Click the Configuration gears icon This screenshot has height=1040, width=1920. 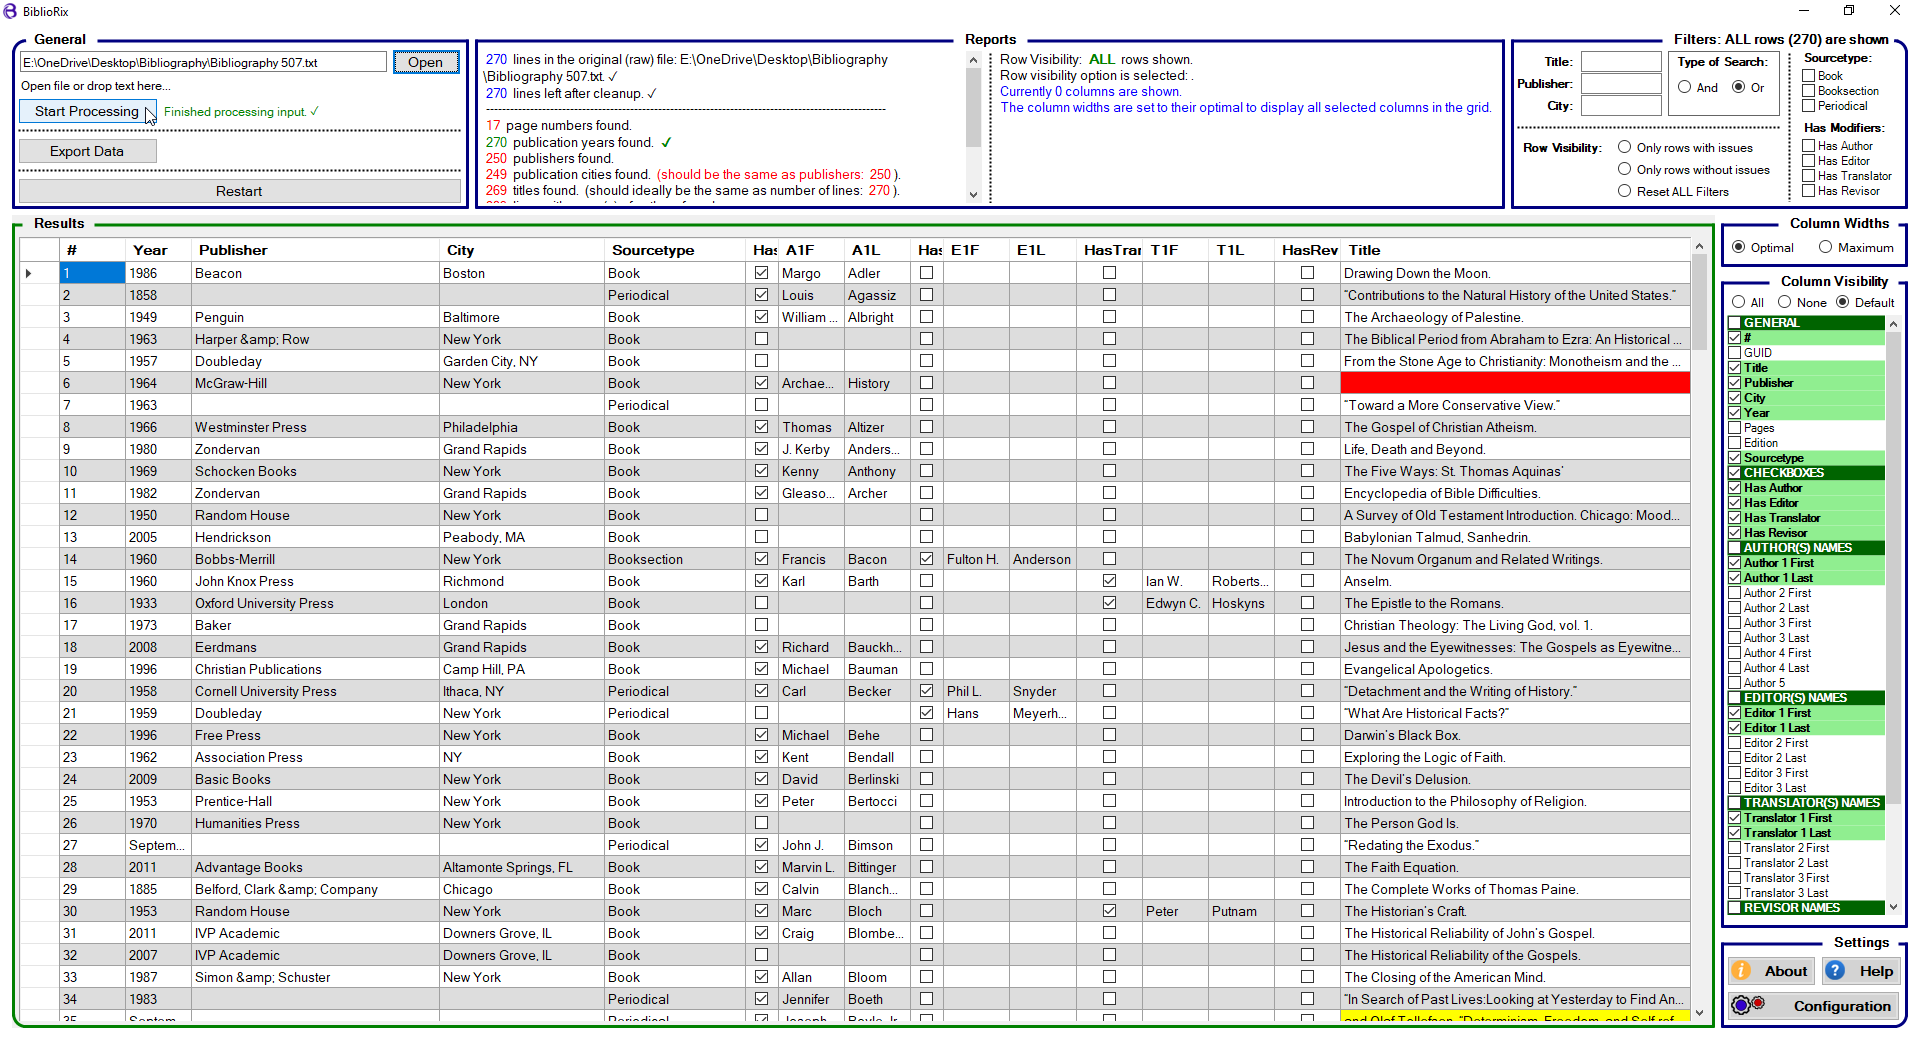[x=1748, y=1005]
